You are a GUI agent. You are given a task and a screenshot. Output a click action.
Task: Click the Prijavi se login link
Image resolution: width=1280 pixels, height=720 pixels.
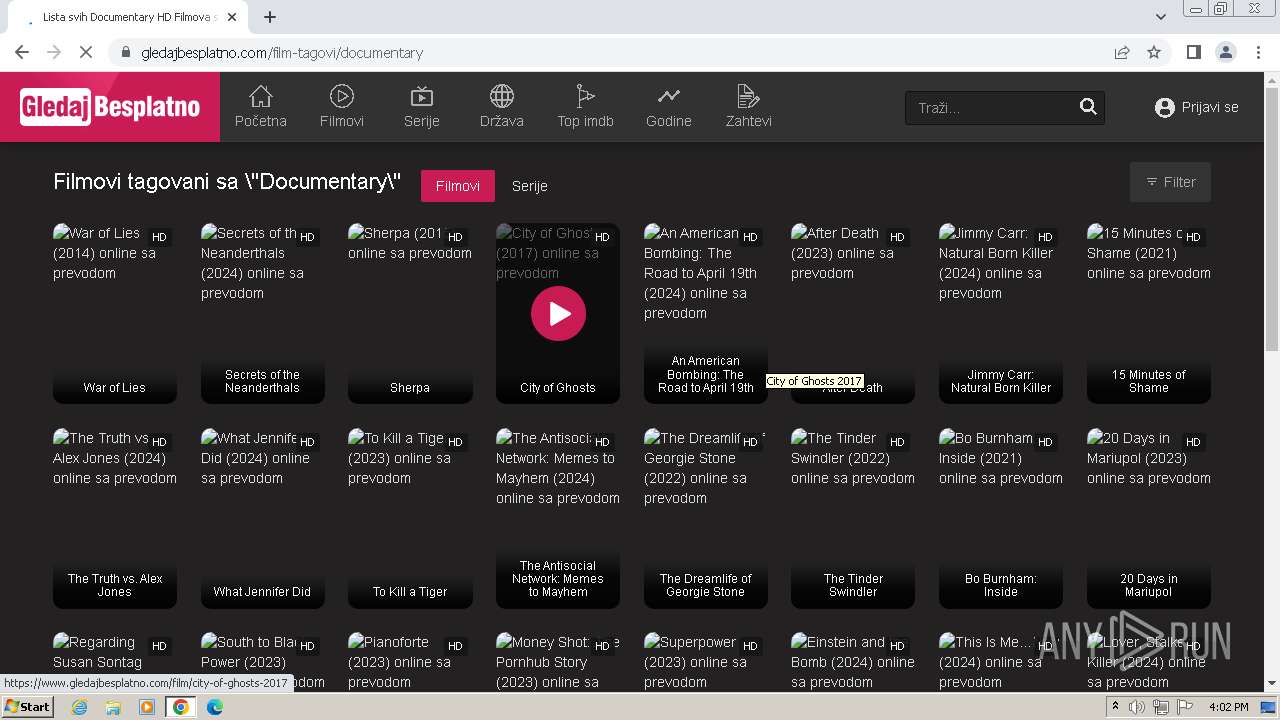tap(1196, 107)
